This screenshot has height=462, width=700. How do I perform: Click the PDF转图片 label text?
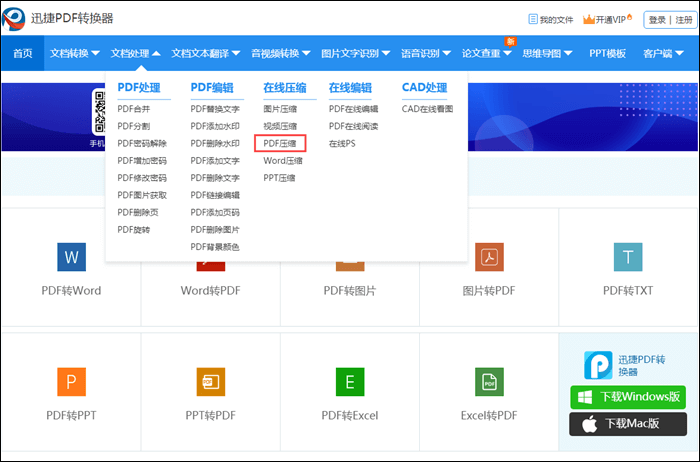[x=350, y=291]
